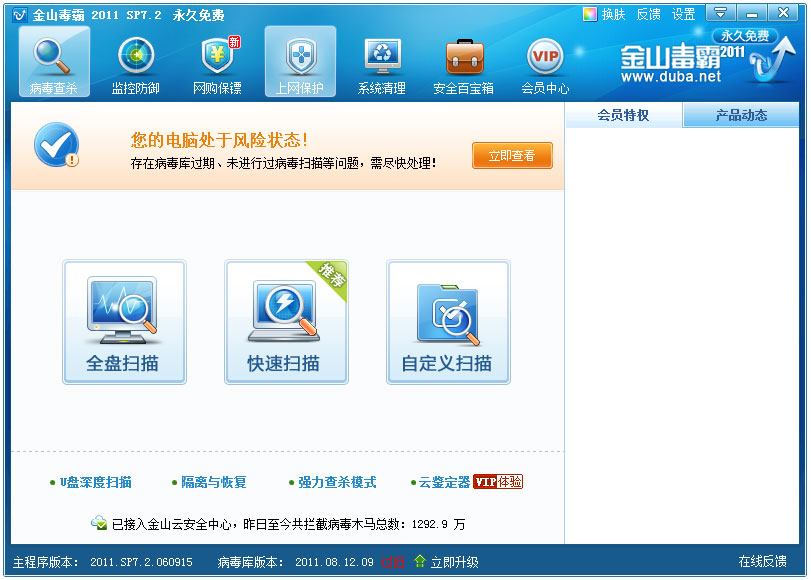Open the 强力查杀模式 link
This screenshot has width=811, height=580.
pos(337,482)
